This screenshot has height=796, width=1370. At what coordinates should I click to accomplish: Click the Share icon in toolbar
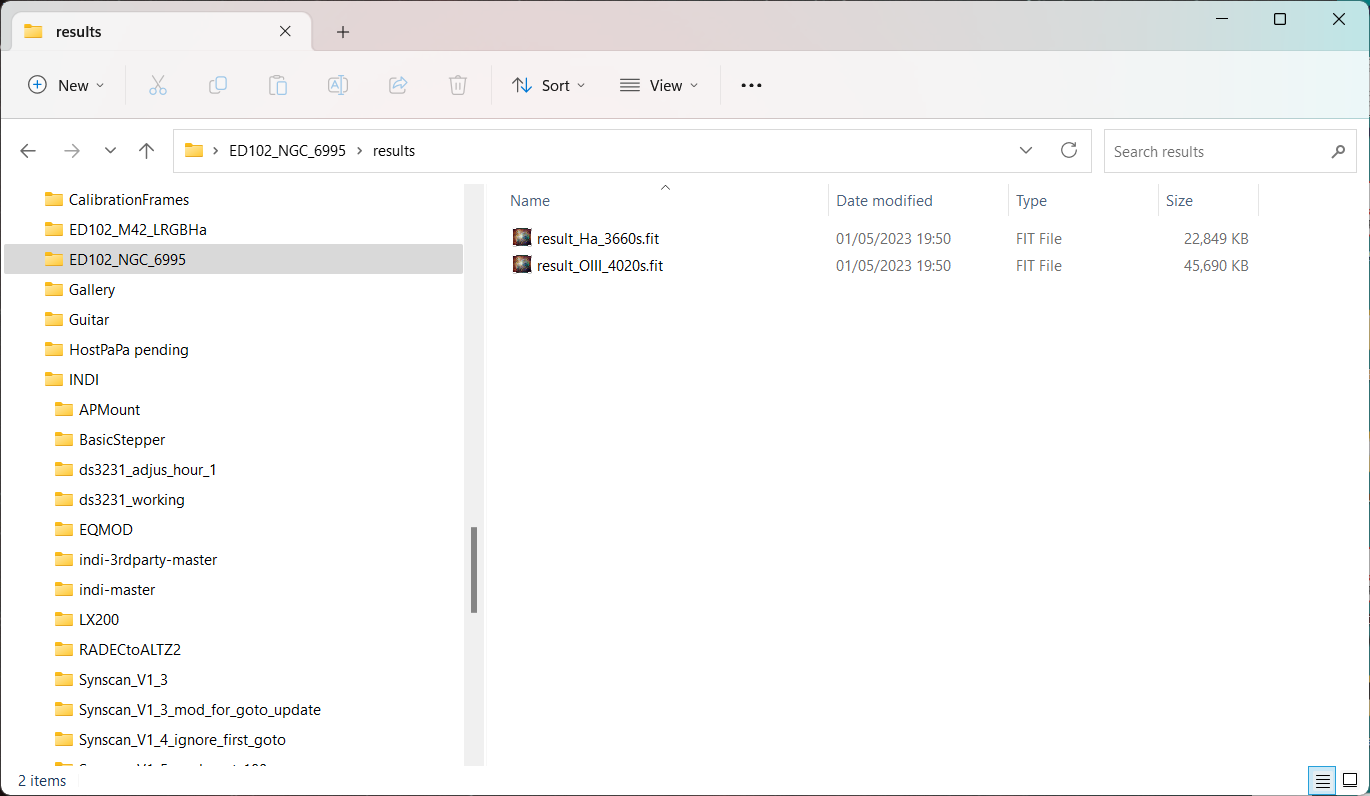(398, 86)
